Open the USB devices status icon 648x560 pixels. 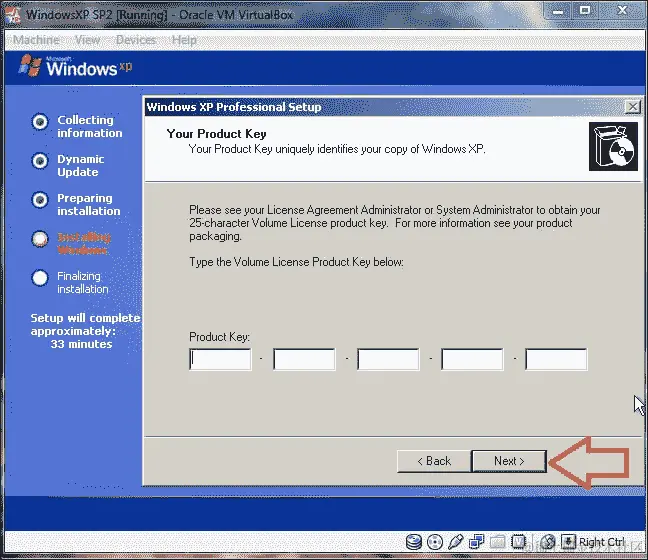[x=455, y=541]
